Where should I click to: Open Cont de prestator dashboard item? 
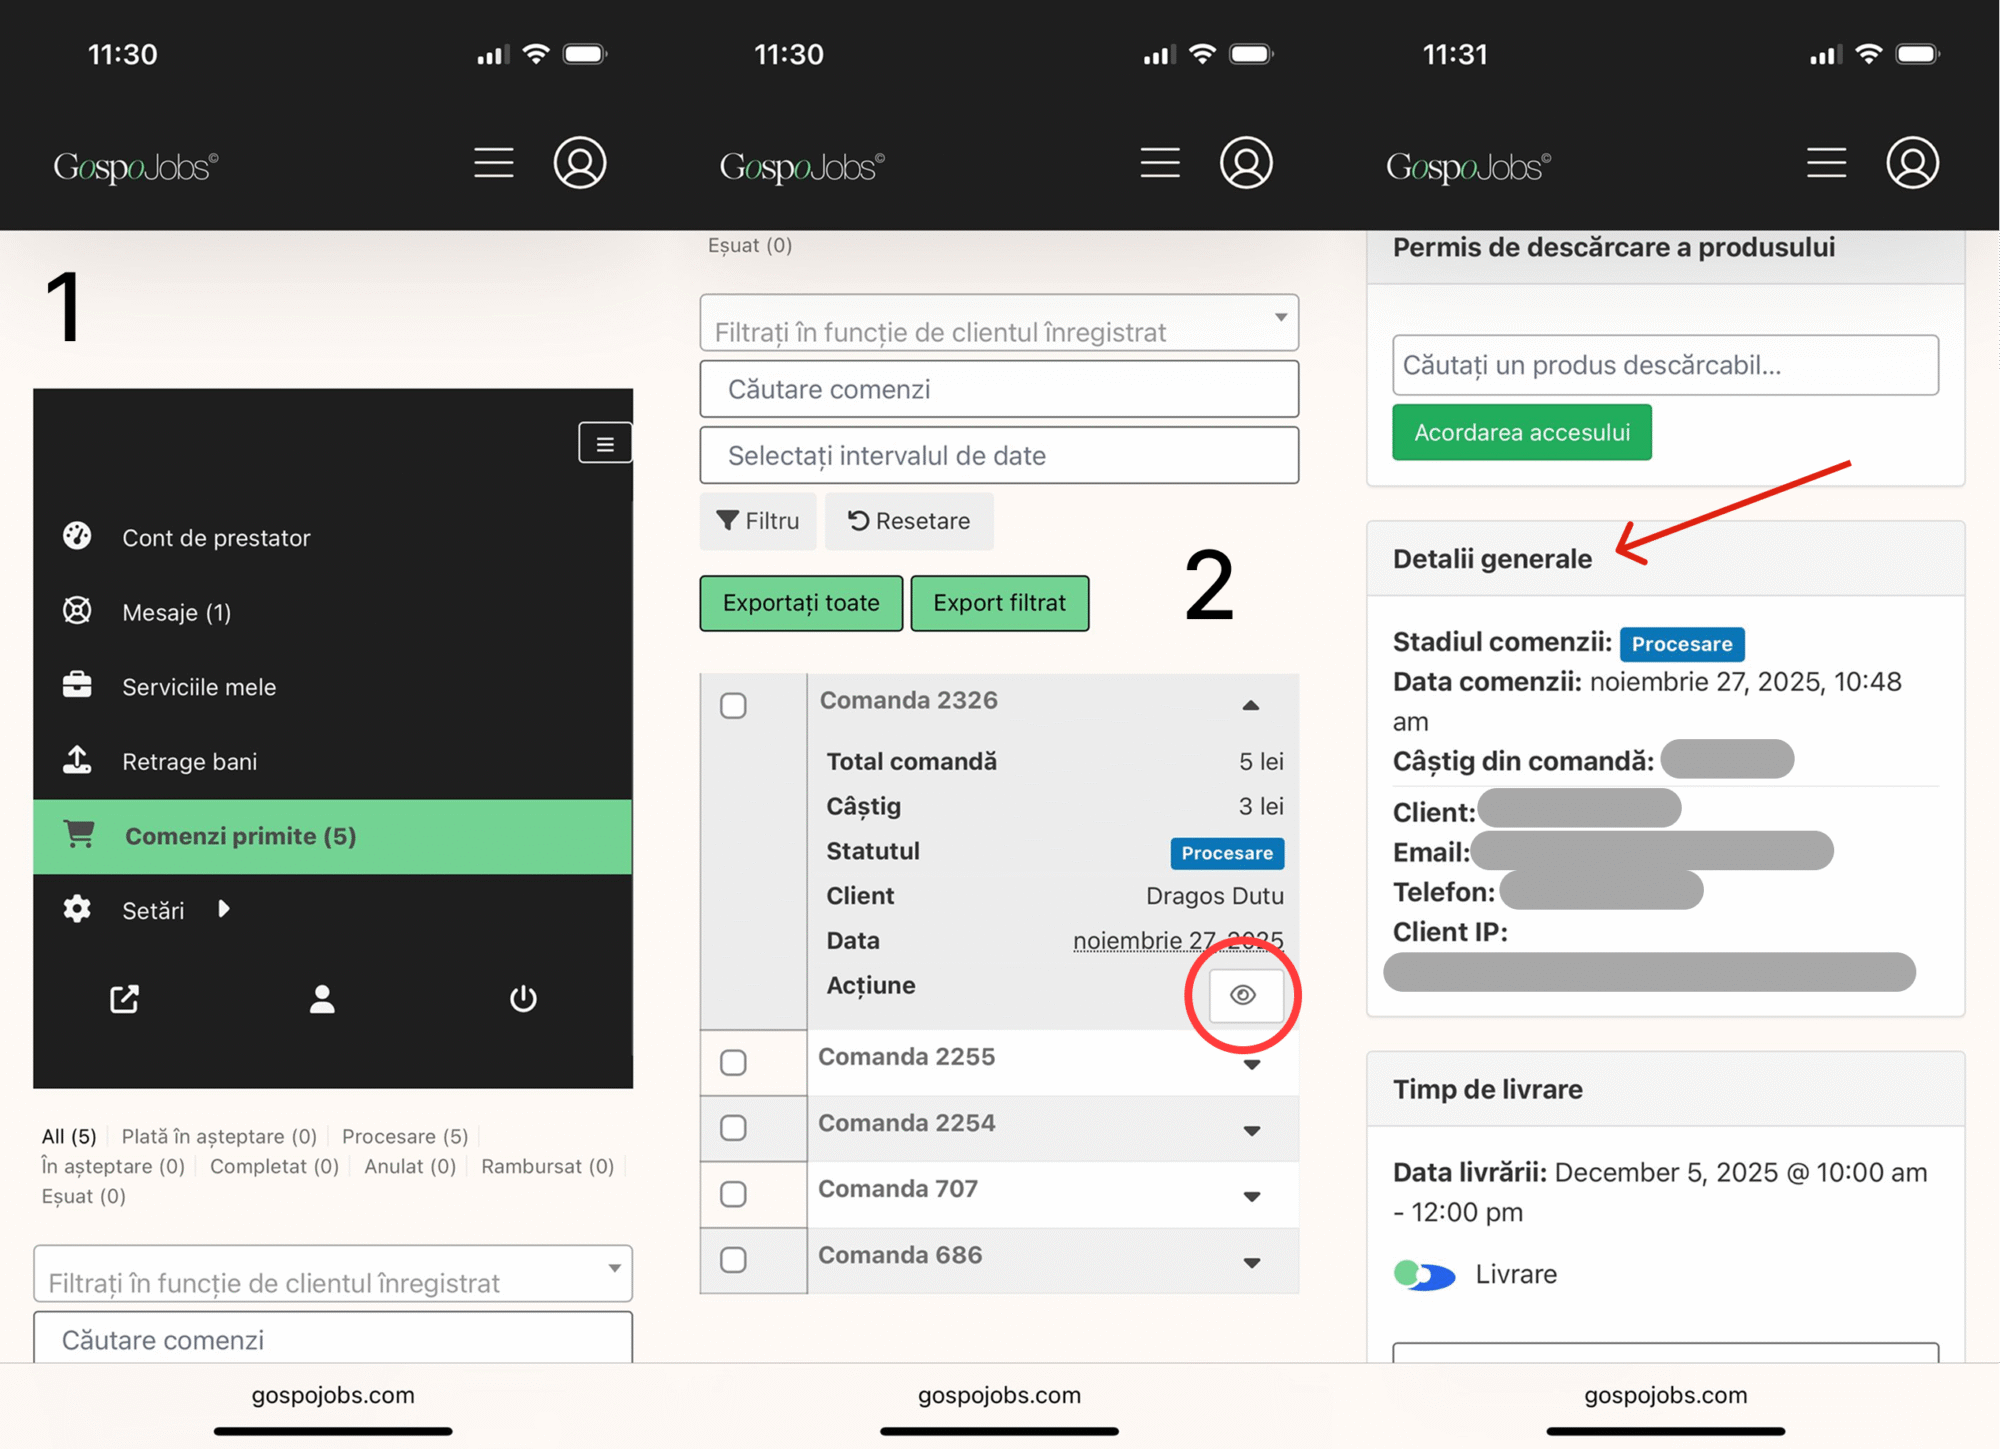coord(216,537)
